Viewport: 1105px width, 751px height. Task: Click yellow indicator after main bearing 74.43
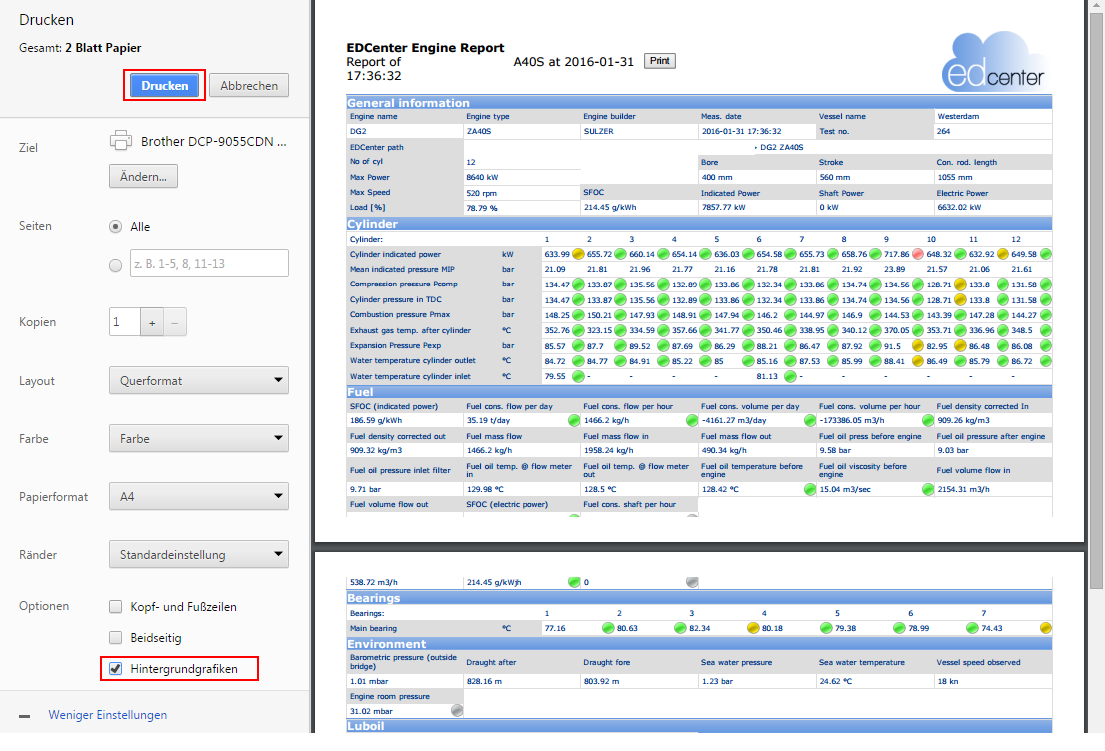point(1045,628)
